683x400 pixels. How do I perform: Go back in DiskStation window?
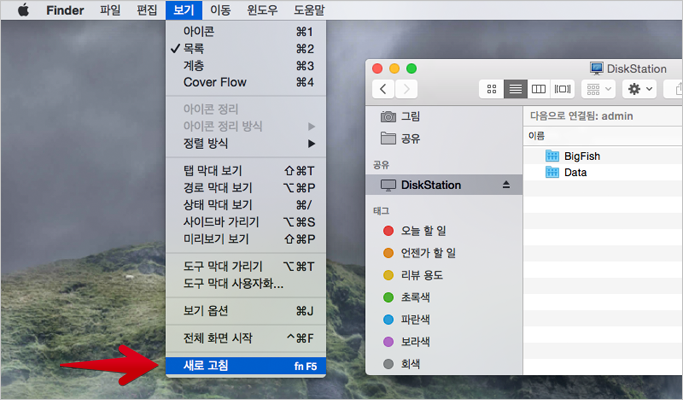383,89
